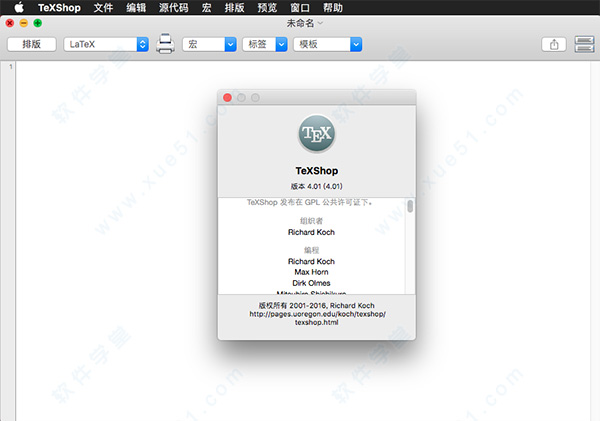Open the 模板 templates dropdown
Viewport: 600px width, 421px height.
coord(328,44)
